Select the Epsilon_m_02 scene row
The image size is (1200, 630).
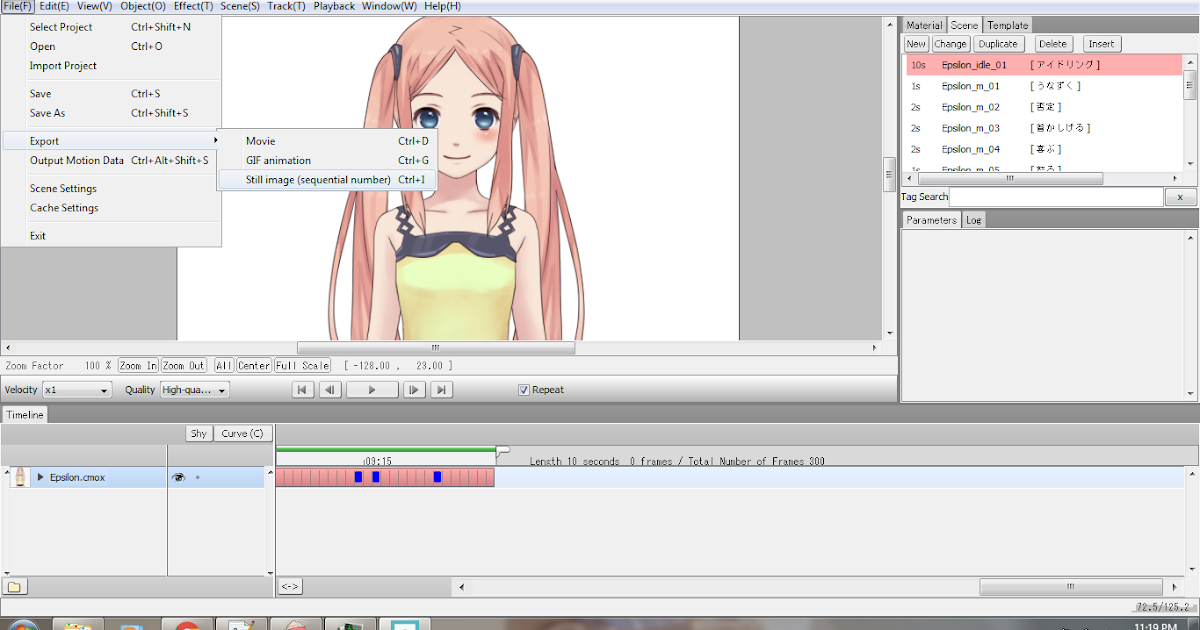tap(970, 106)
